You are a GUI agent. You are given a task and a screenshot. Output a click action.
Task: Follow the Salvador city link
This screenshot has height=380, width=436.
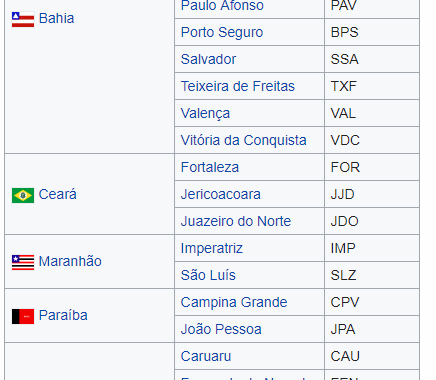click(x=208, y=59)
